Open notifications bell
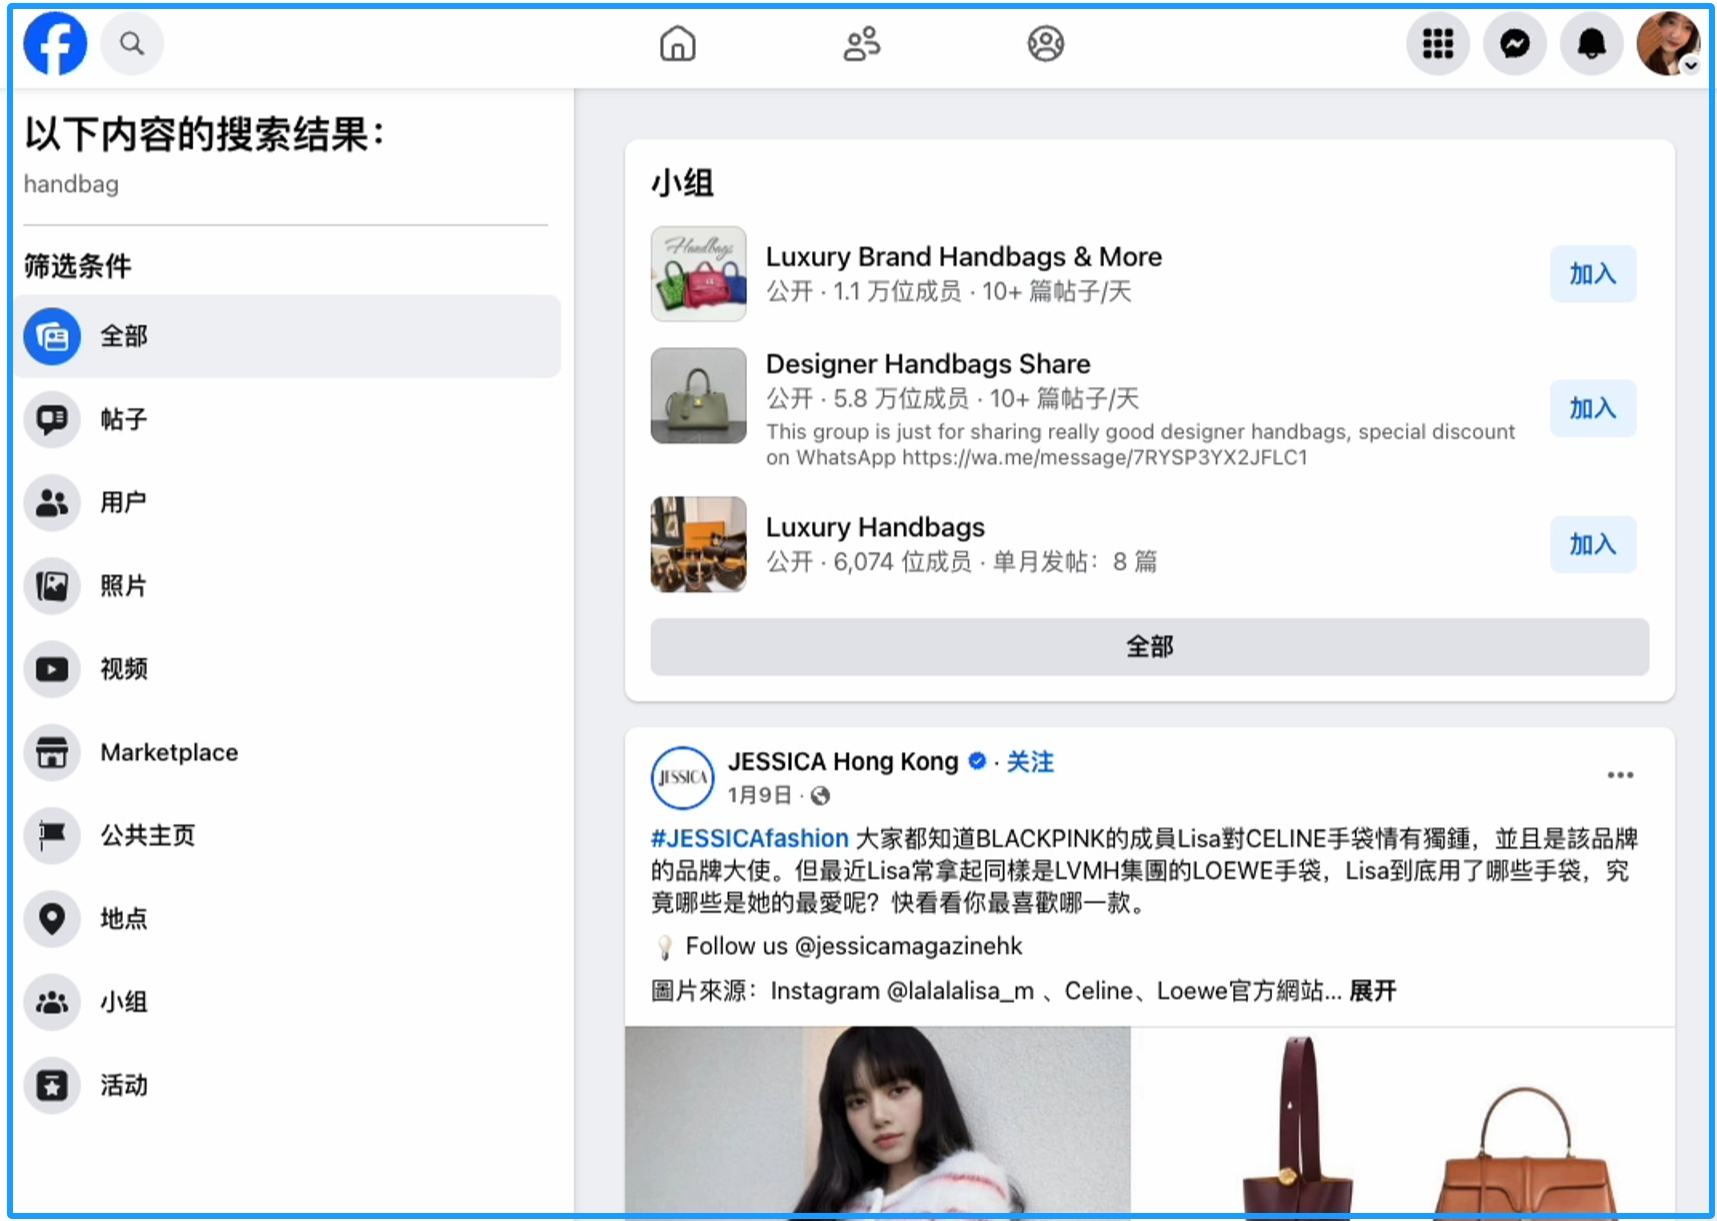 tap(1592, 44)
